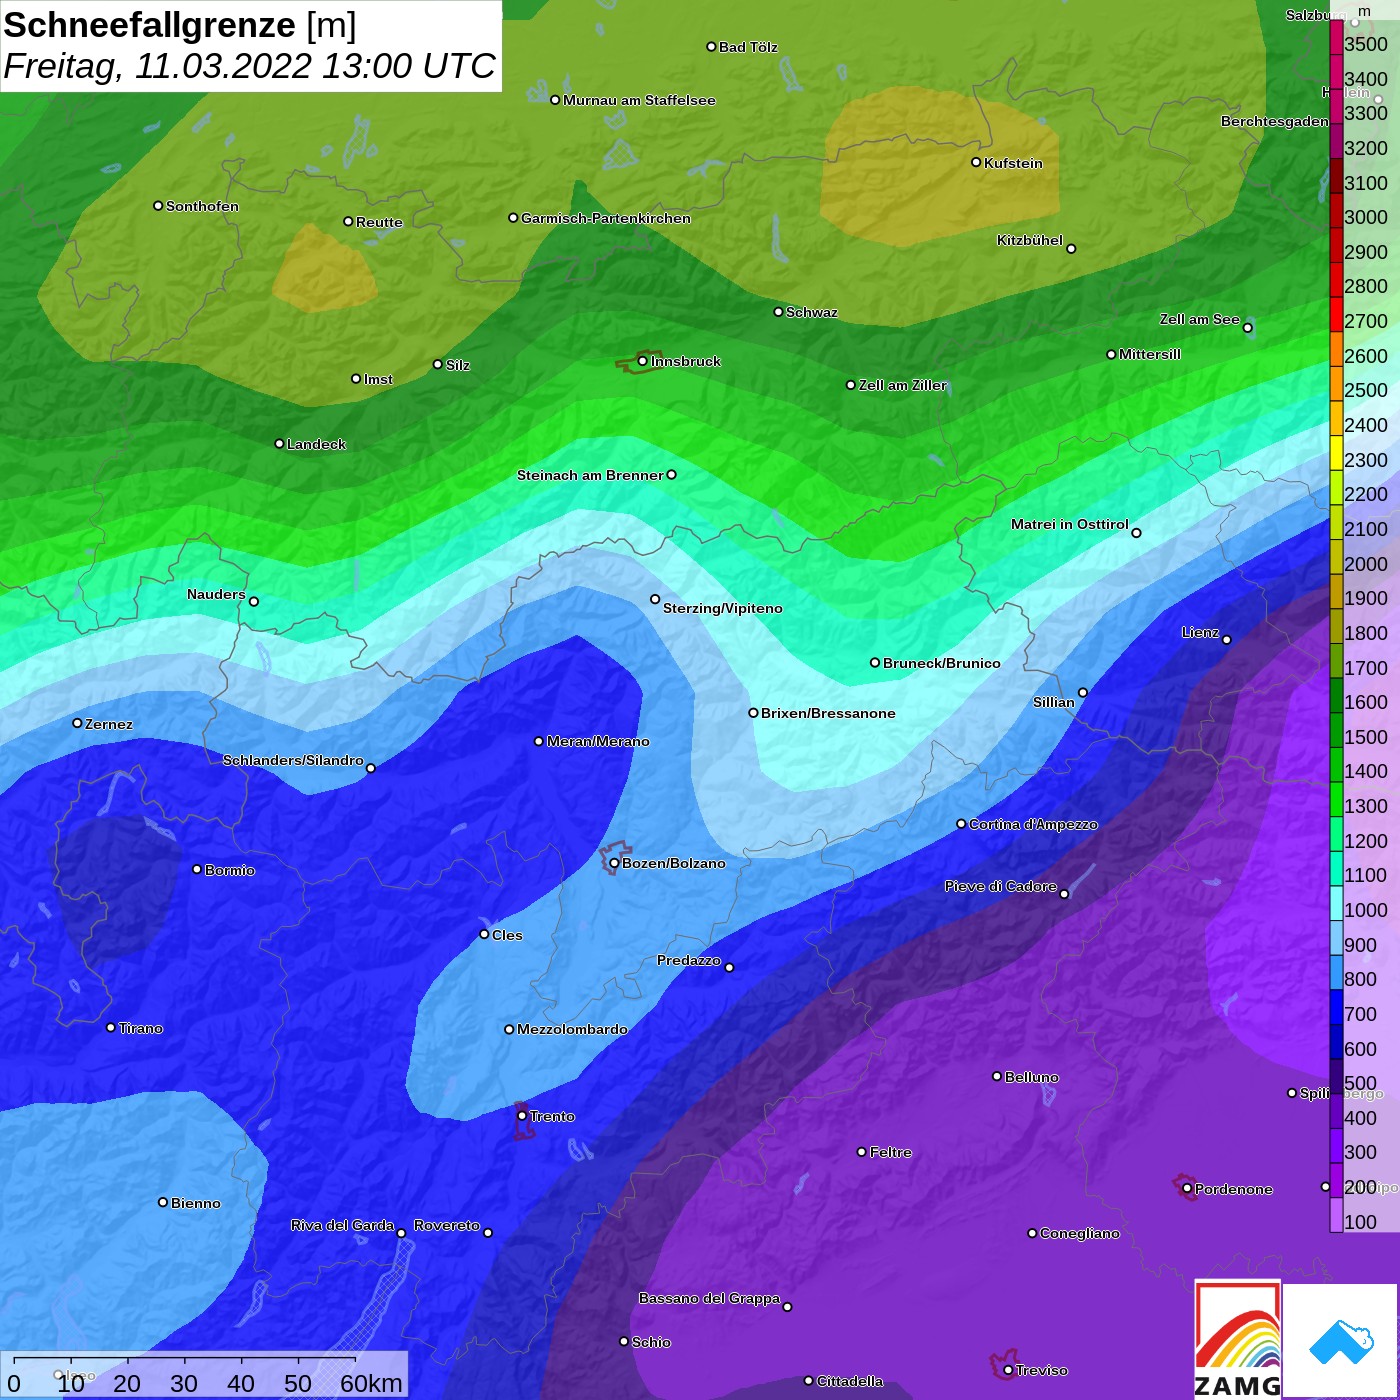
Task: Click the Trento city marker
Action: (522, 1116)
